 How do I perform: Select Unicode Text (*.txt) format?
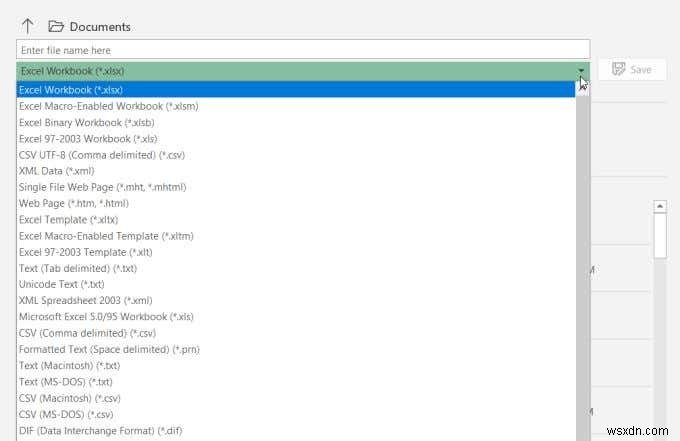[x=296, y=284]
